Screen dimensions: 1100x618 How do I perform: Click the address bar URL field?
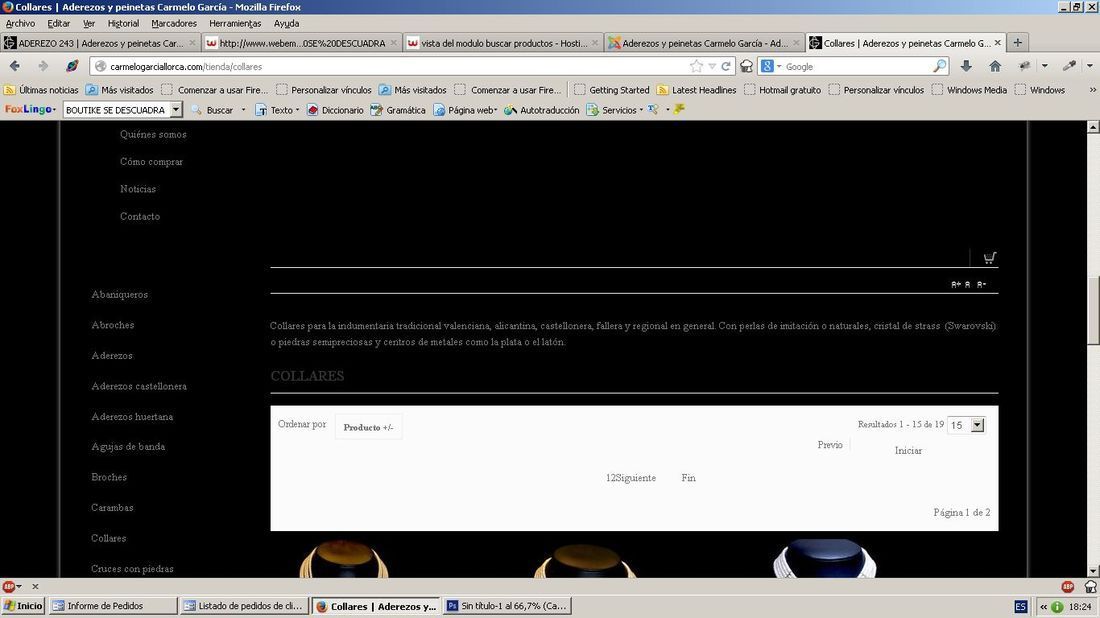(396, 66)
